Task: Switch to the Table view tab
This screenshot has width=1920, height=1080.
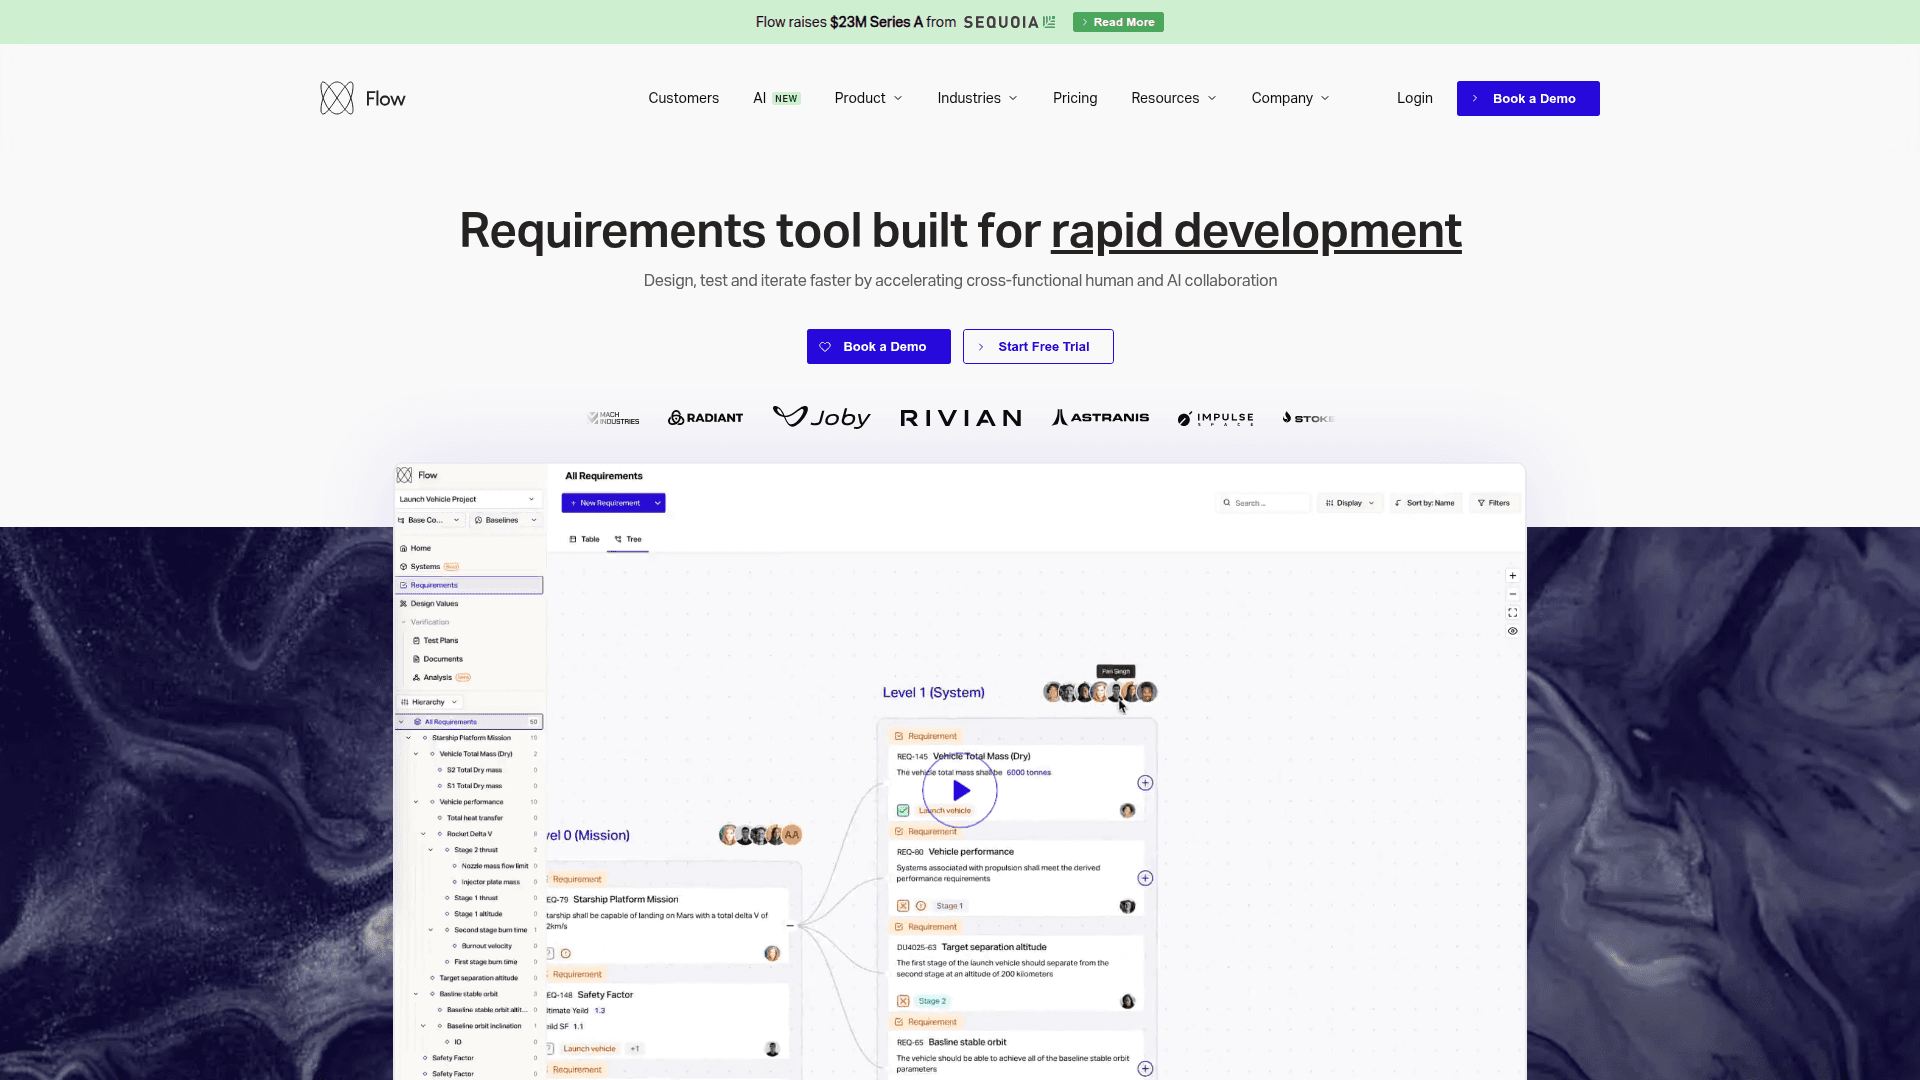Action: tap(585, 539)
